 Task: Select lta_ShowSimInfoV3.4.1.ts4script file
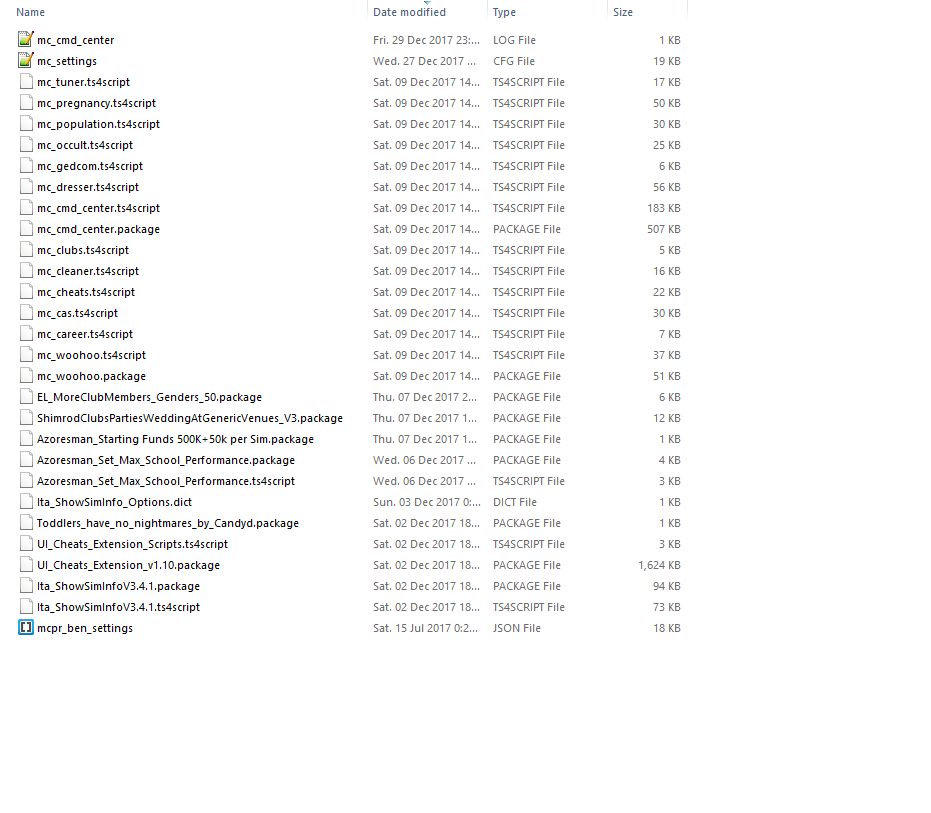[x=118, y=607]
